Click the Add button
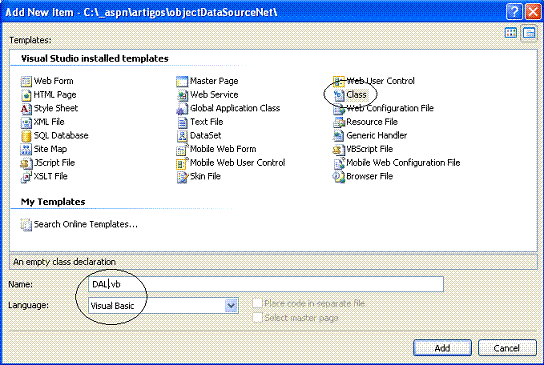 tap(442, 348)
